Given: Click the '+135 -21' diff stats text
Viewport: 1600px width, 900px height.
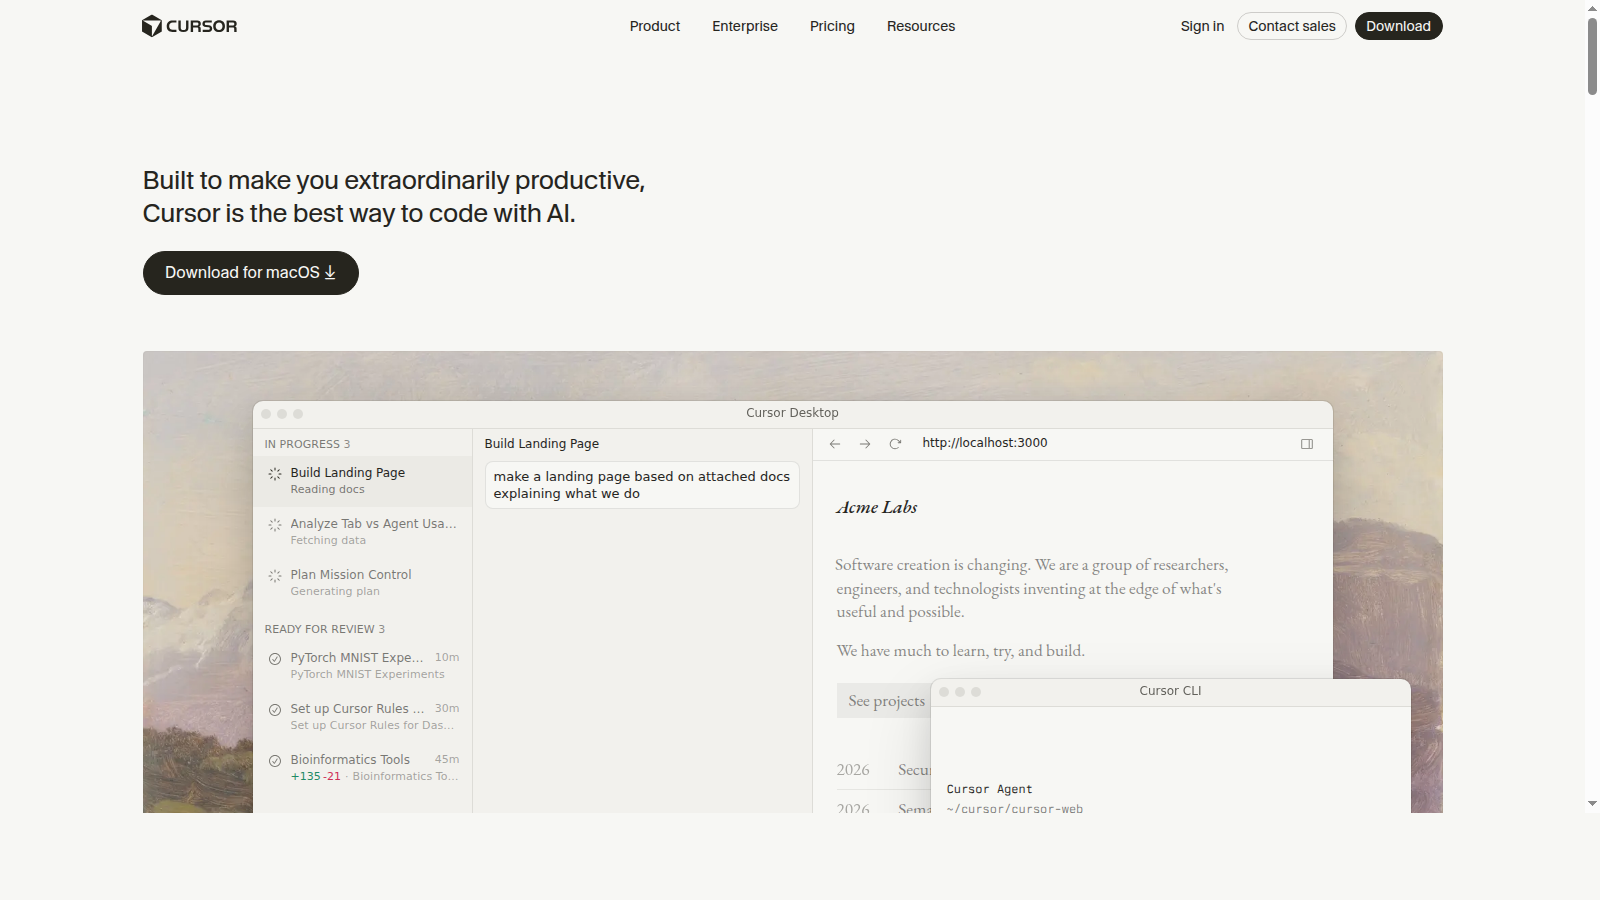Looking at the screenshot, I should pyautogui.click(x=315, y=777).
